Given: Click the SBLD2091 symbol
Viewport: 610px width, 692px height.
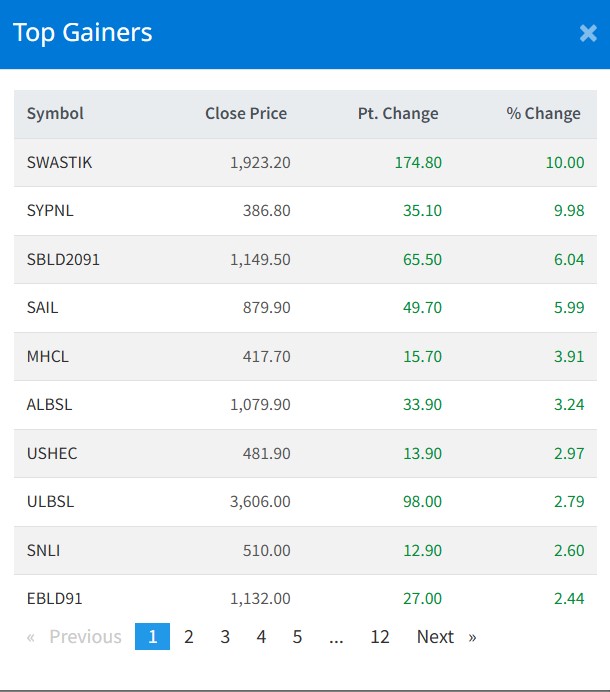Looking at the screenshot, I should tap(63, 259).
